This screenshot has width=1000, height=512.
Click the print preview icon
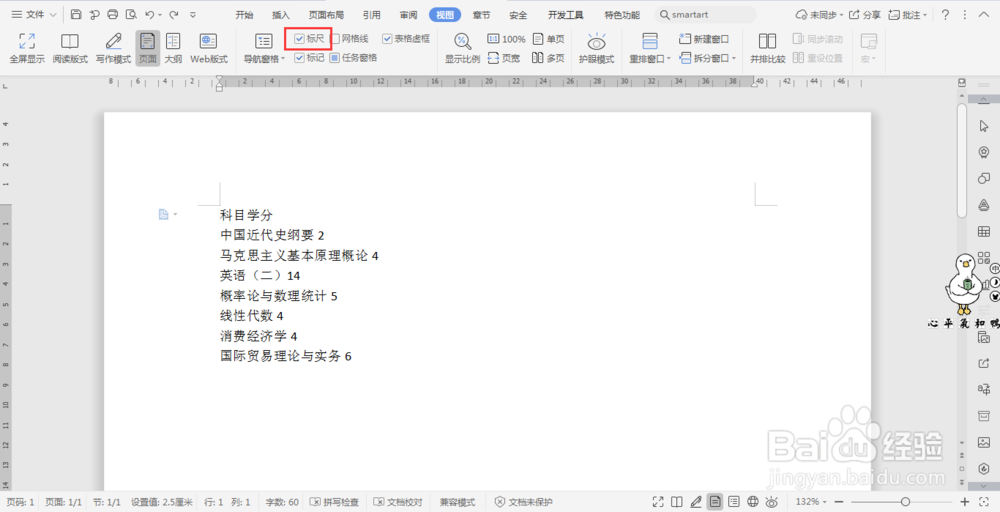tap(131, 14)
